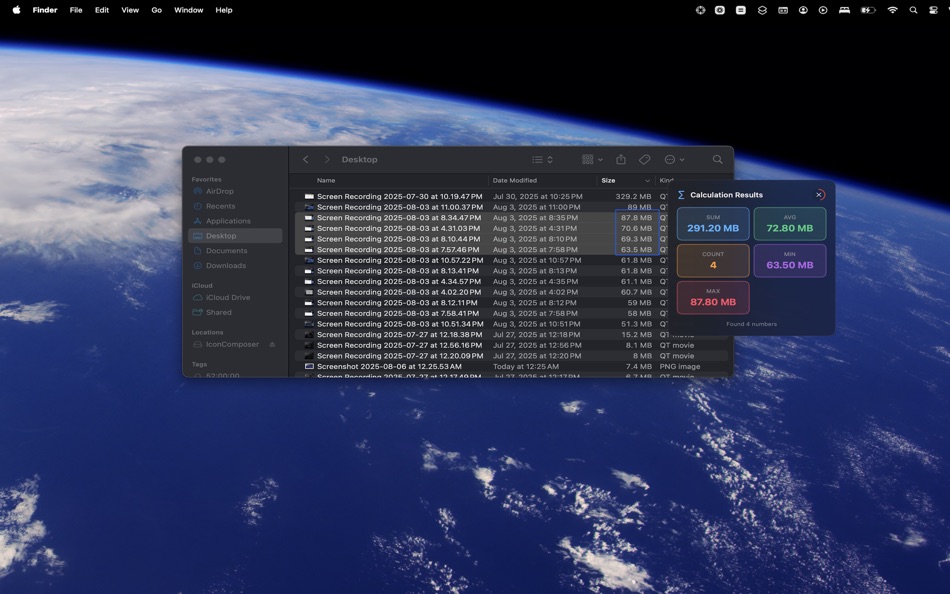
Task: Click the crosshair target menu bar icon
Action: (x=700, y=10)
